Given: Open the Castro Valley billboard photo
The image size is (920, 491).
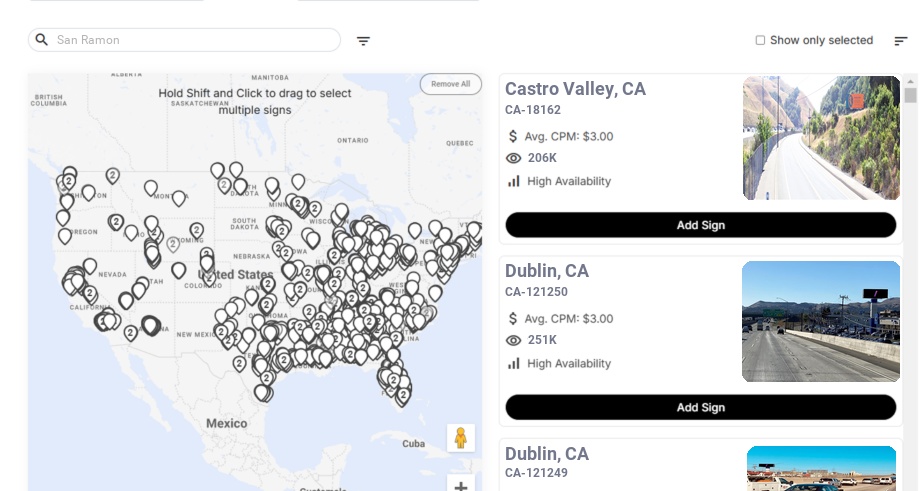Looking at the screenshot, I should 821,138.
